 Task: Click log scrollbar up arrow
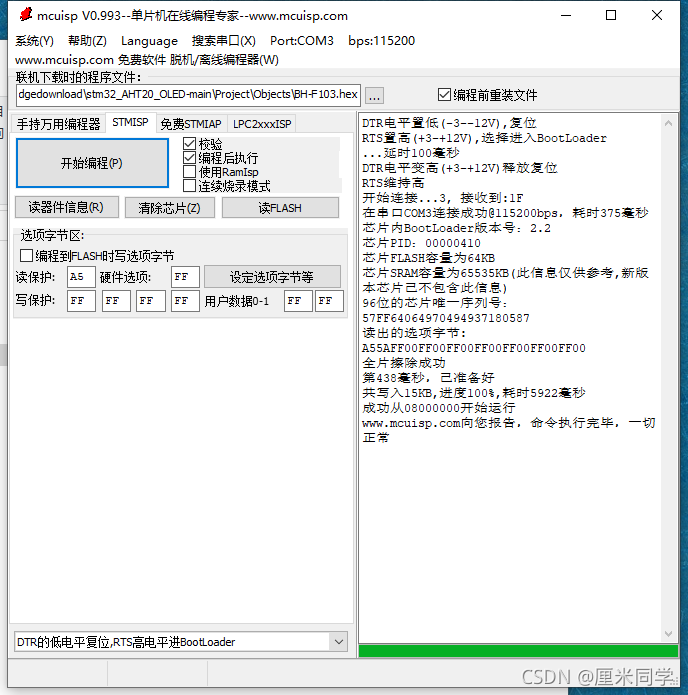[668, 124]
